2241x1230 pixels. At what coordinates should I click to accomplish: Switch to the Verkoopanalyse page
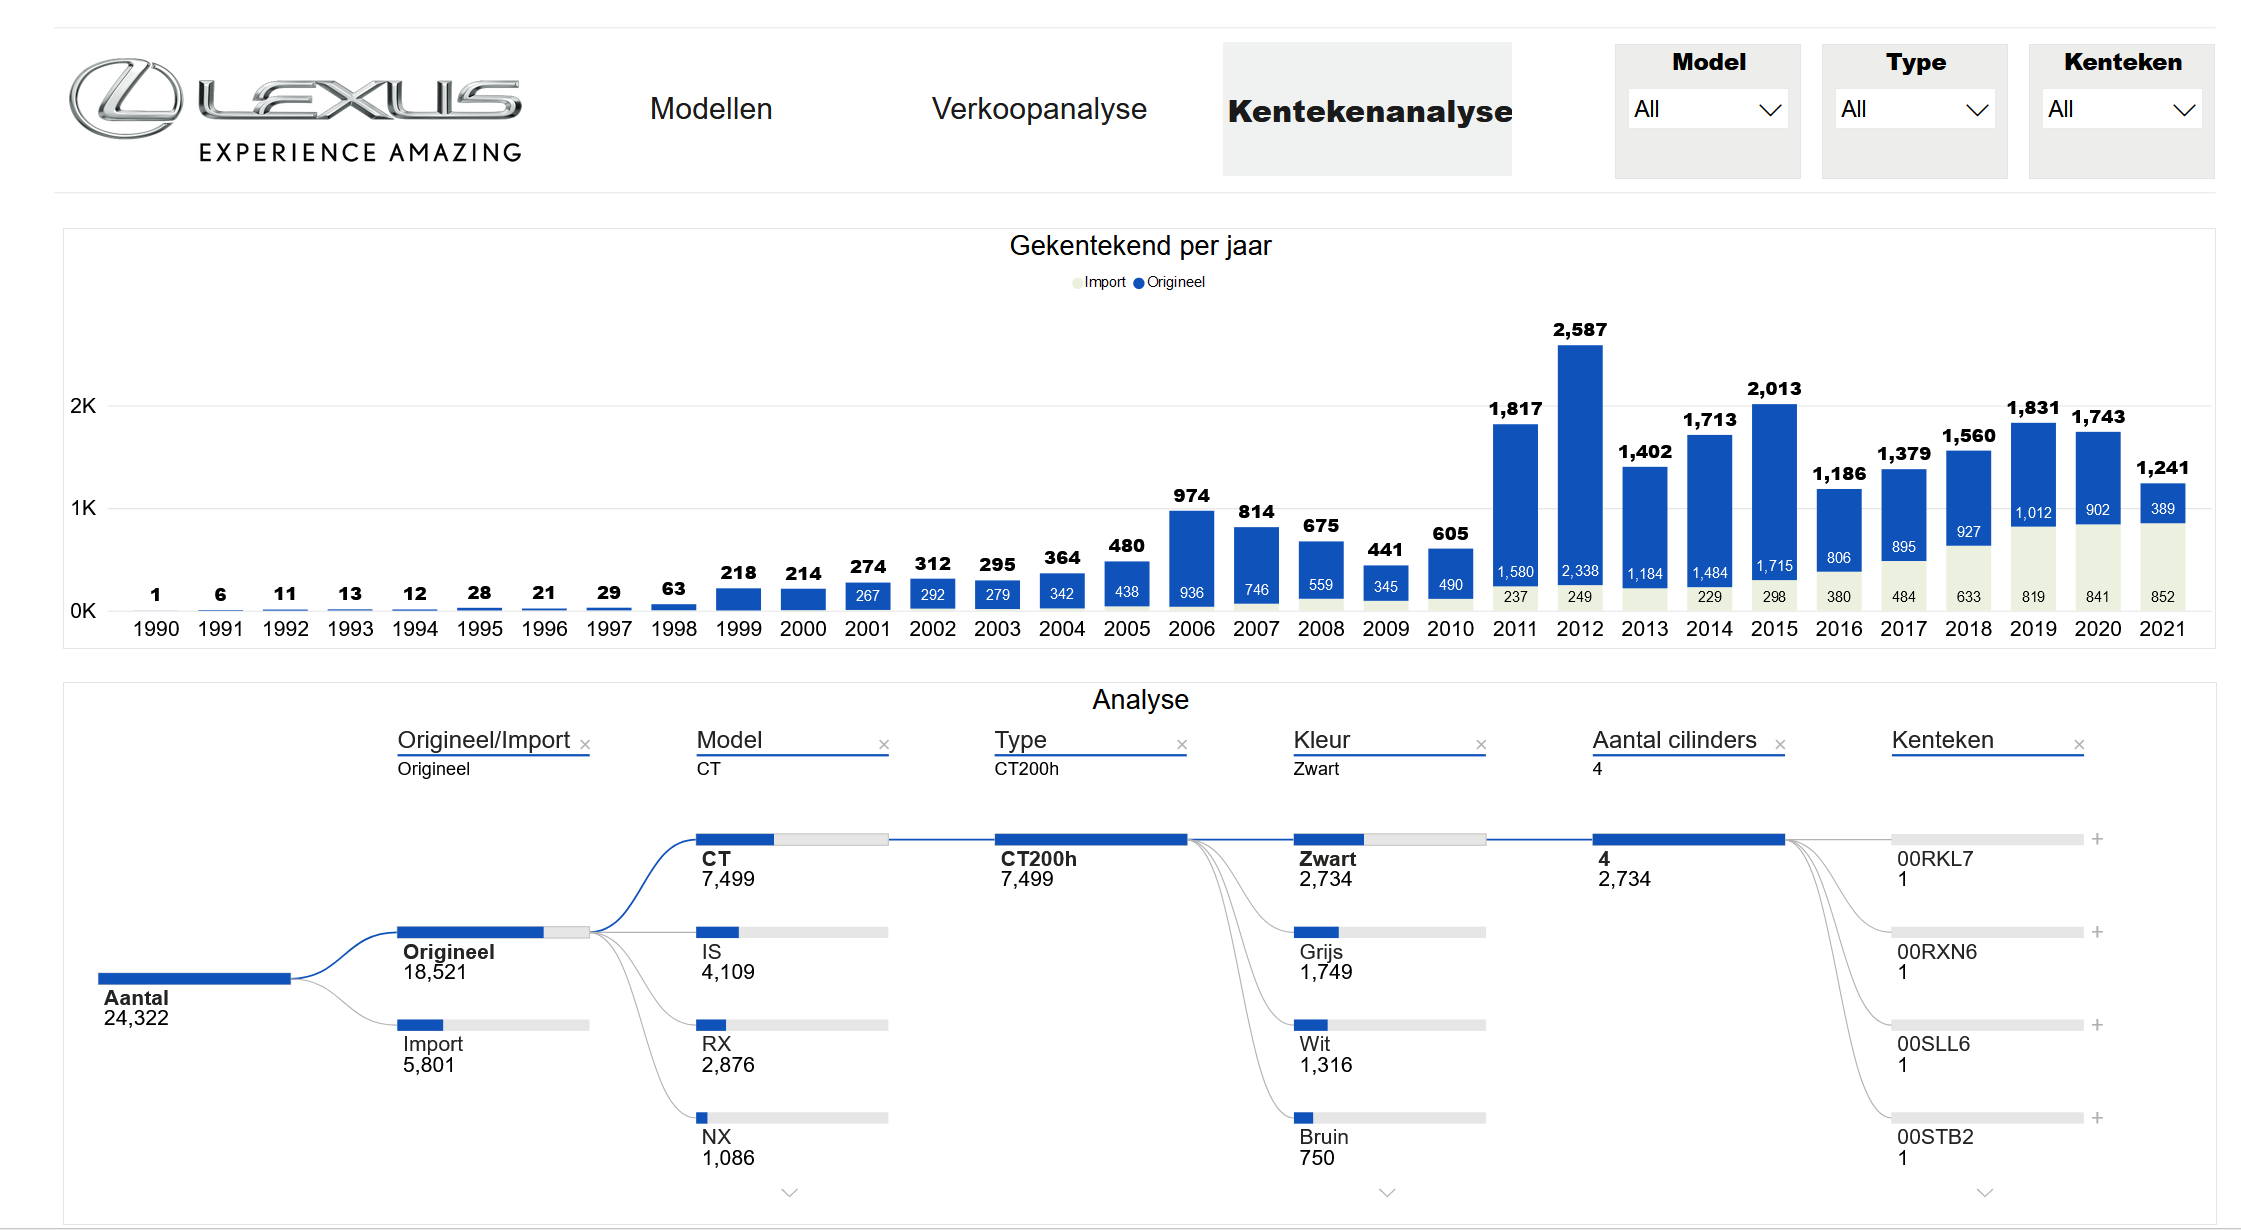click(x=1039, y=109)
